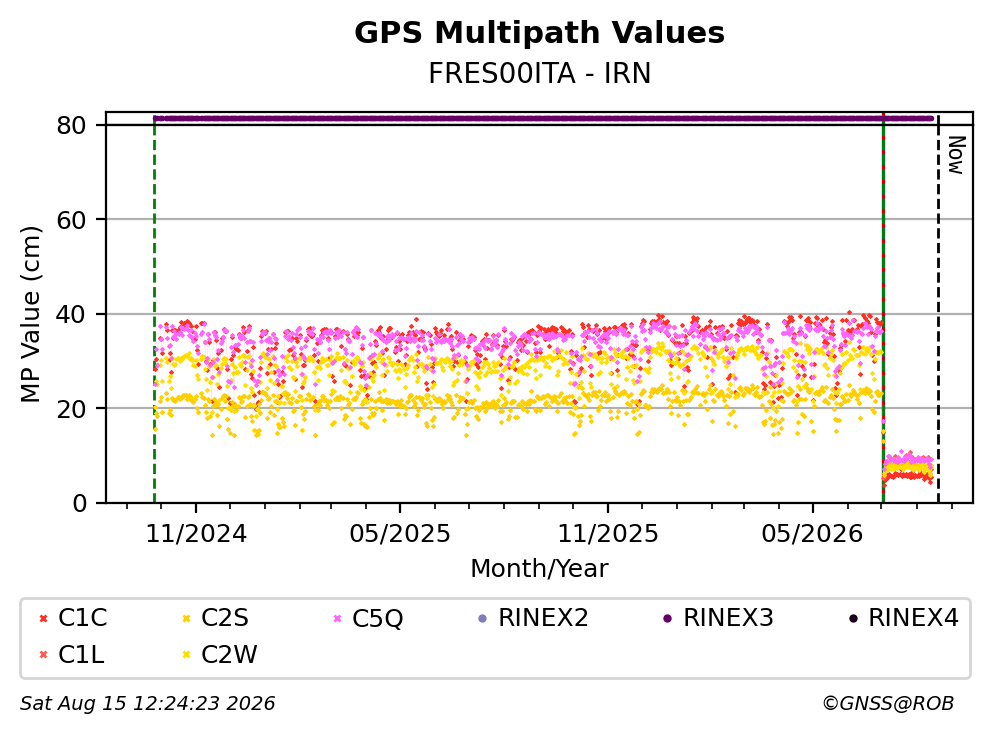
Task: Click the 05/2025 x-axis tick label
Action: (400, 534)
